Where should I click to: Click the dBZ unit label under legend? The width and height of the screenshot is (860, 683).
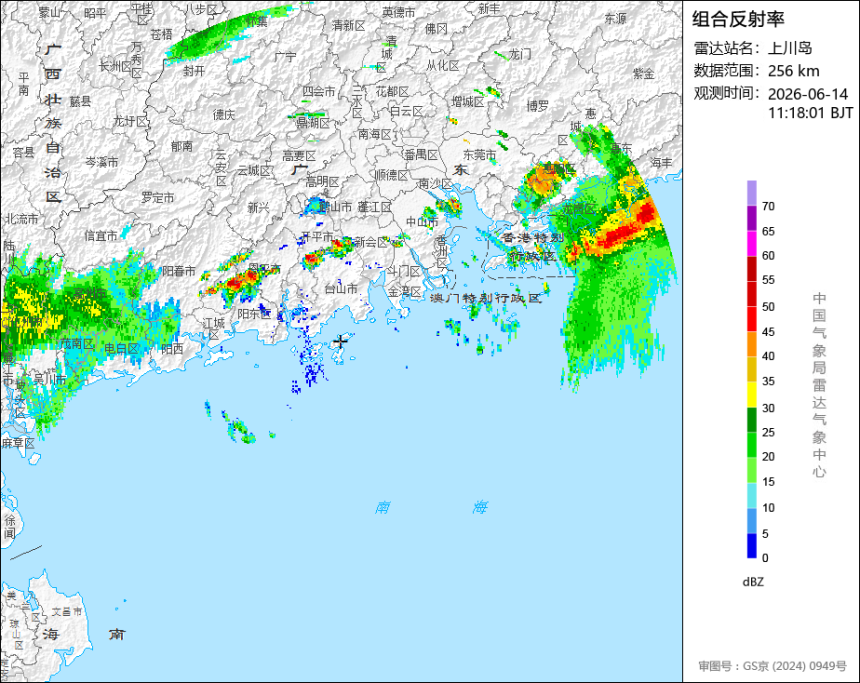753,582
